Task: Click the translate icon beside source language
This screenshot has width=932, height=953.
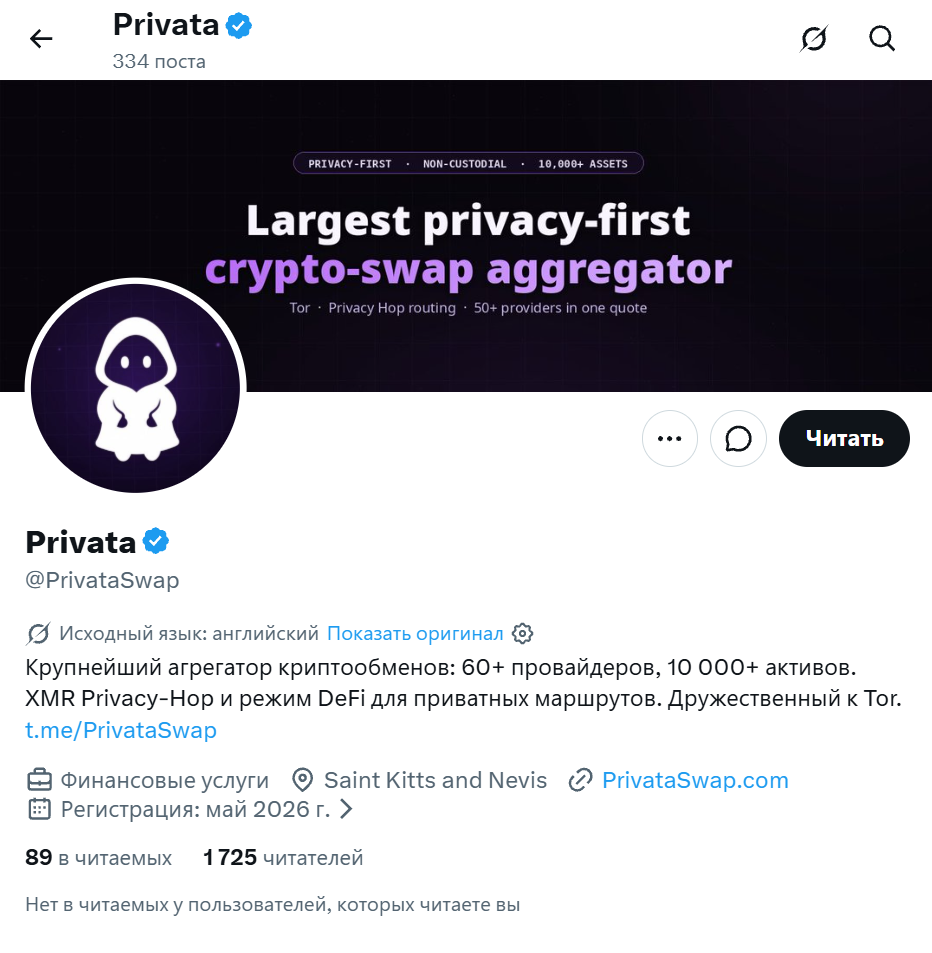Action: click(38, 633)
